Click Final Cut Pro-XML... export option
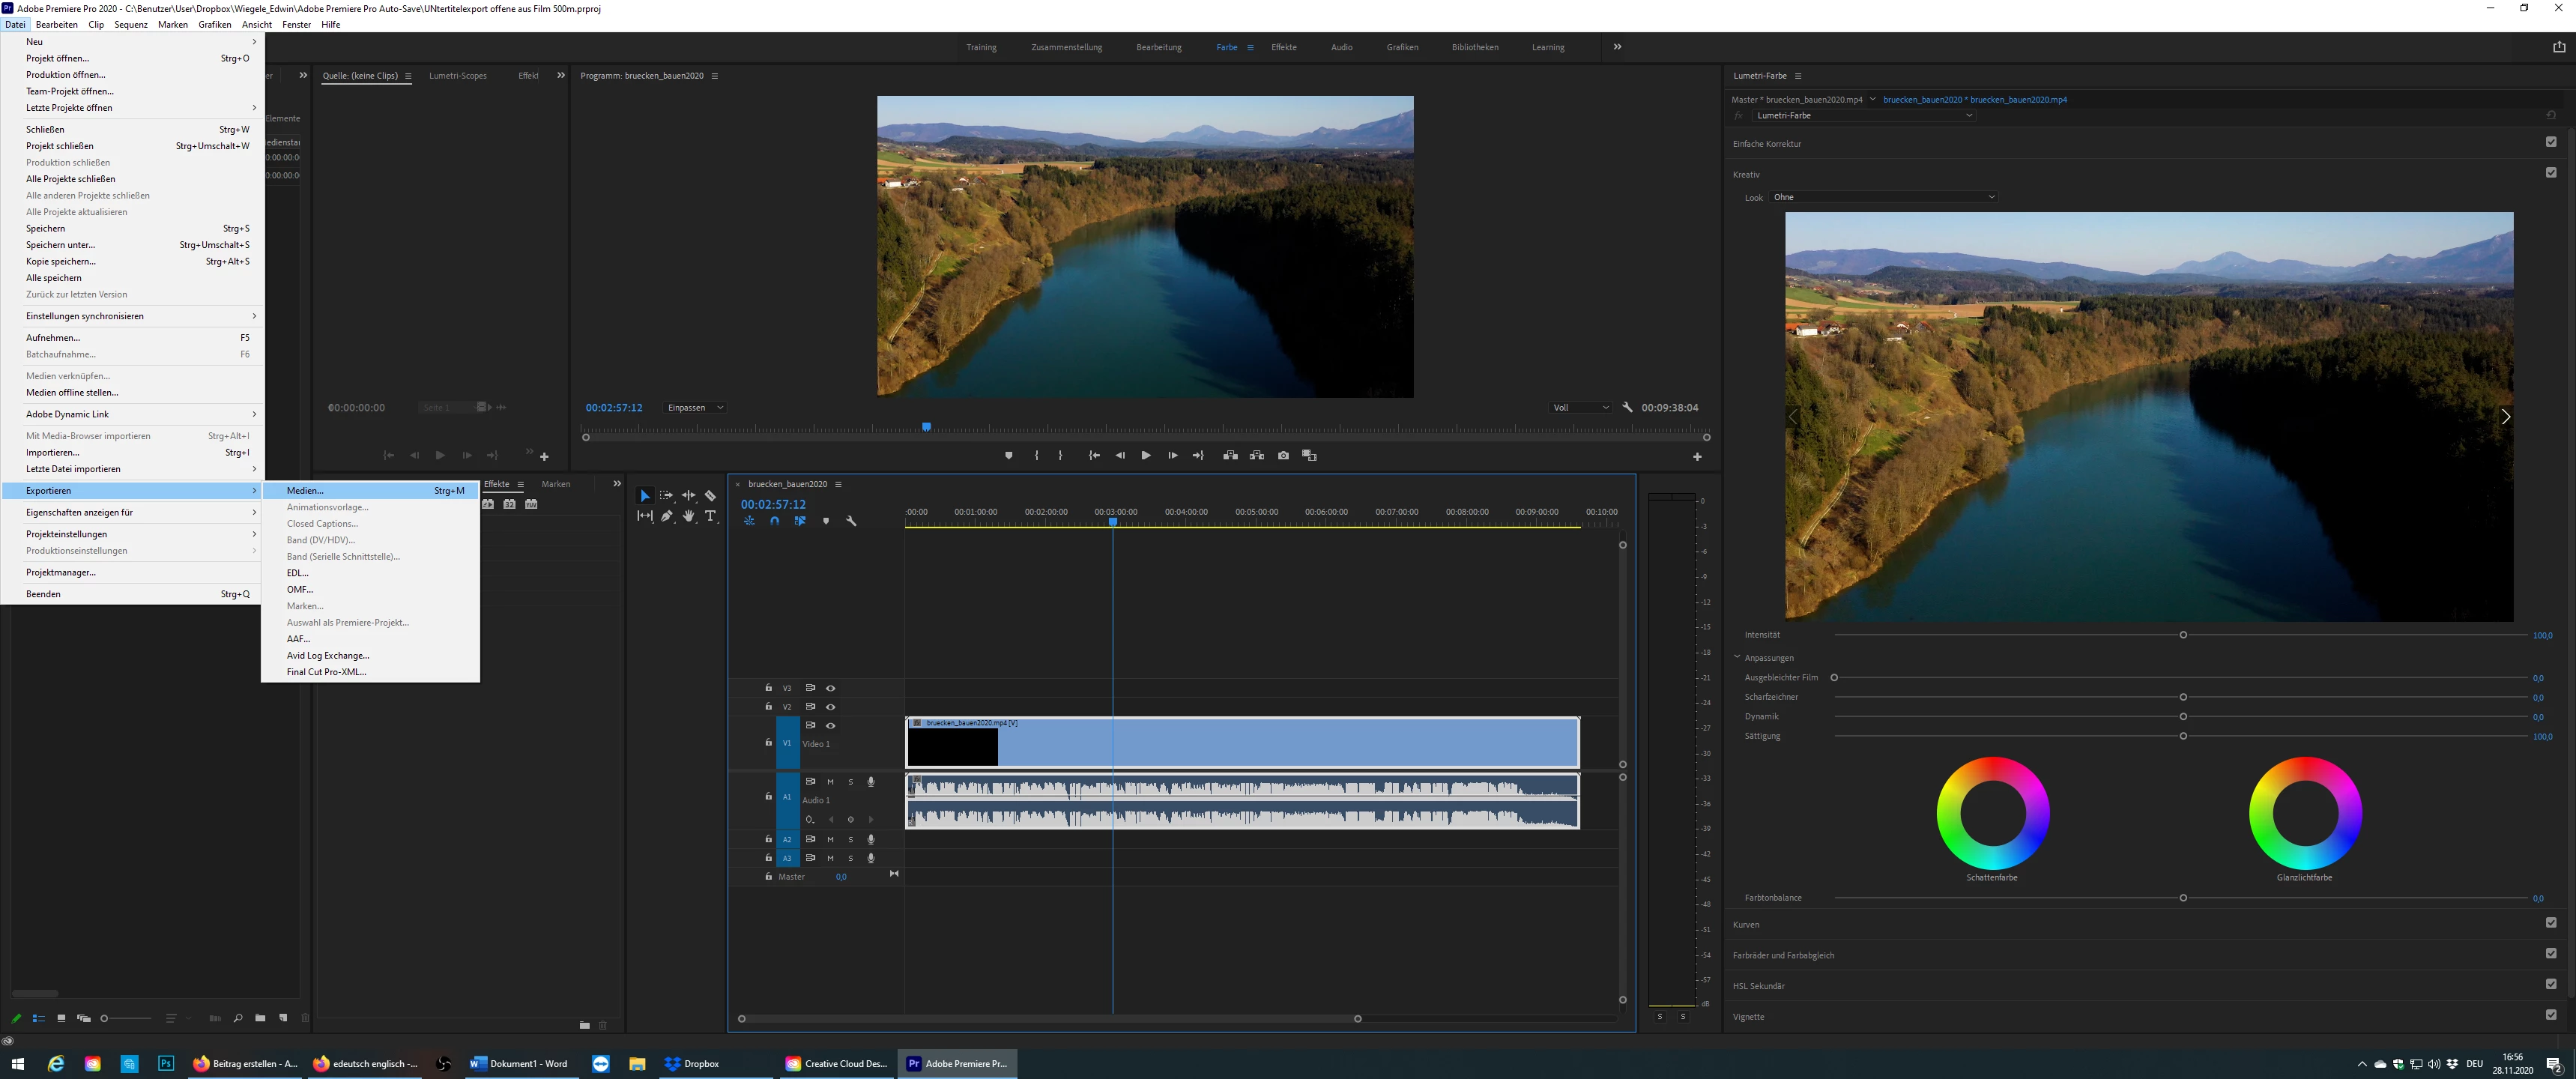This screenshot has height=1079, width=2576. click(x=326, y=672)
